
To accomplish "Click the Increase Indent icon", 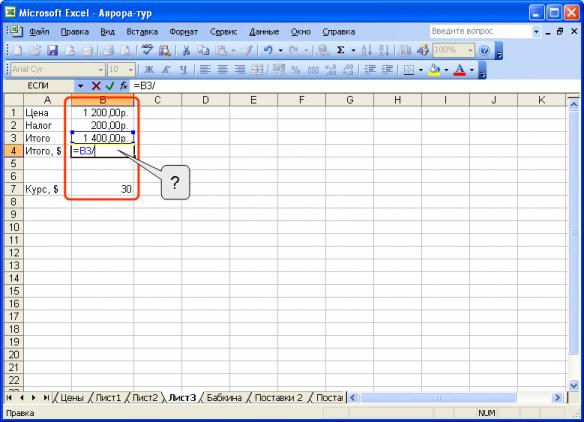I will (387, 69).
